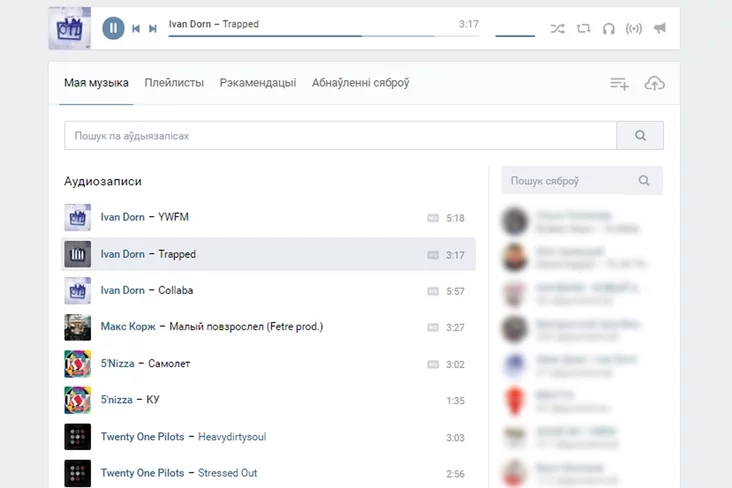732x488 pixels.
Task: Open Абнаўленні сяброў tab
Action: point(360,83)
